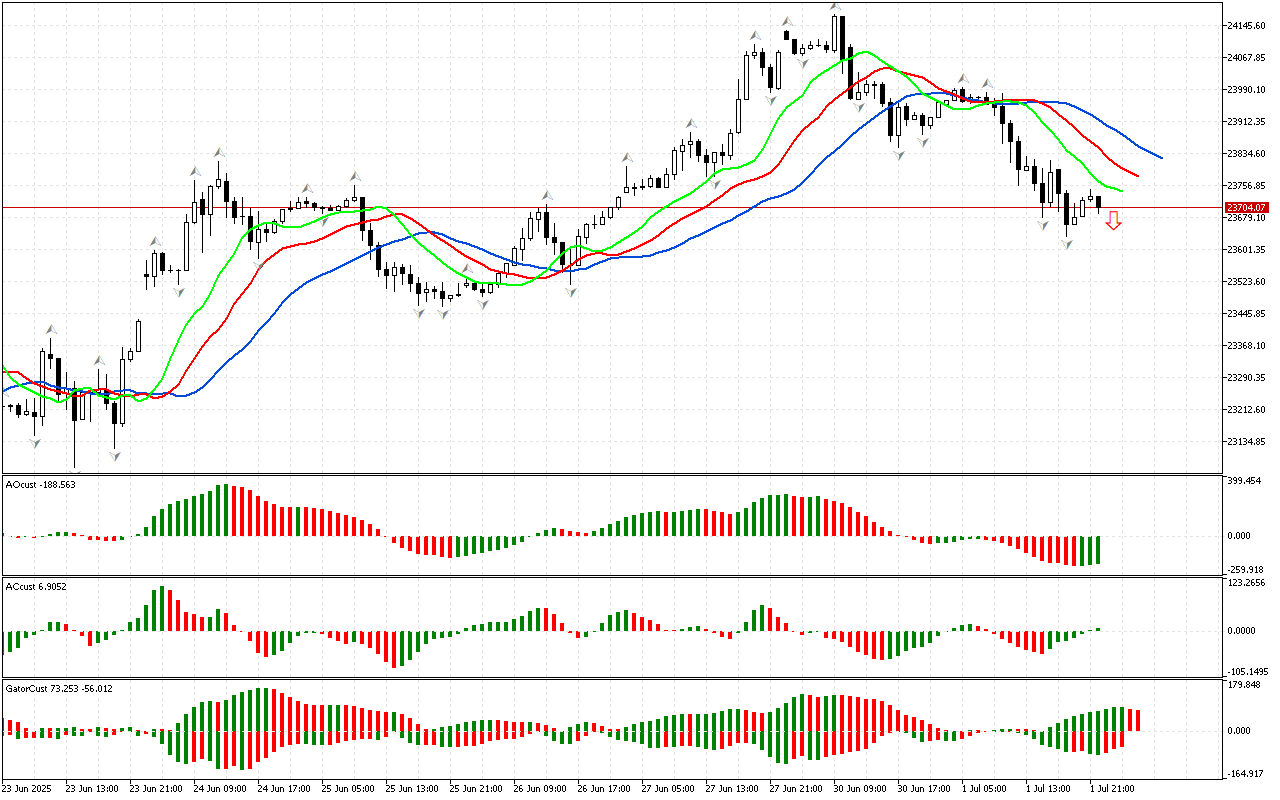Click the last candlestick on the price chart
The width and height of the screenshot is (1280, 800).
(x=1099, y=204)
